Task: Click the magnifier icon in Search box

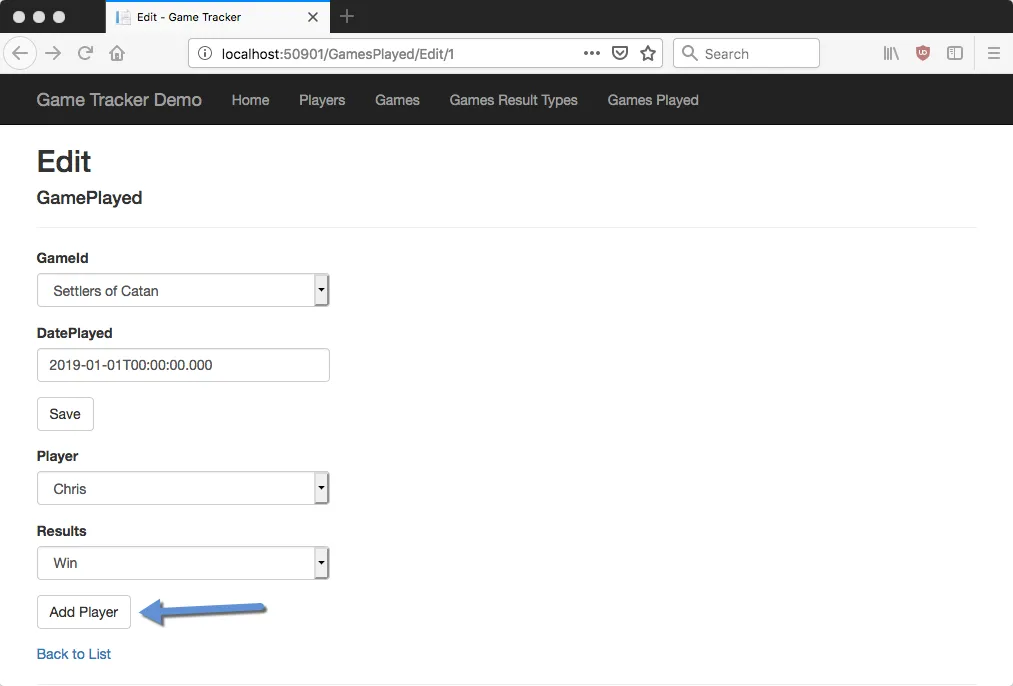Action: (x=689, y=53)
